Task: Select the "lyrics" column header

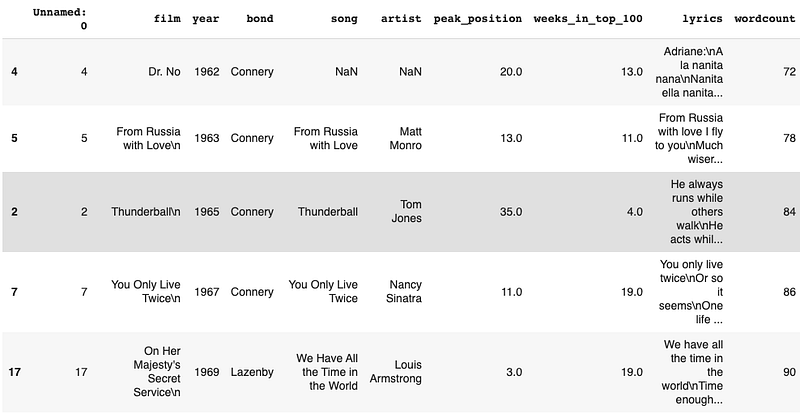Action: point(702,20)
